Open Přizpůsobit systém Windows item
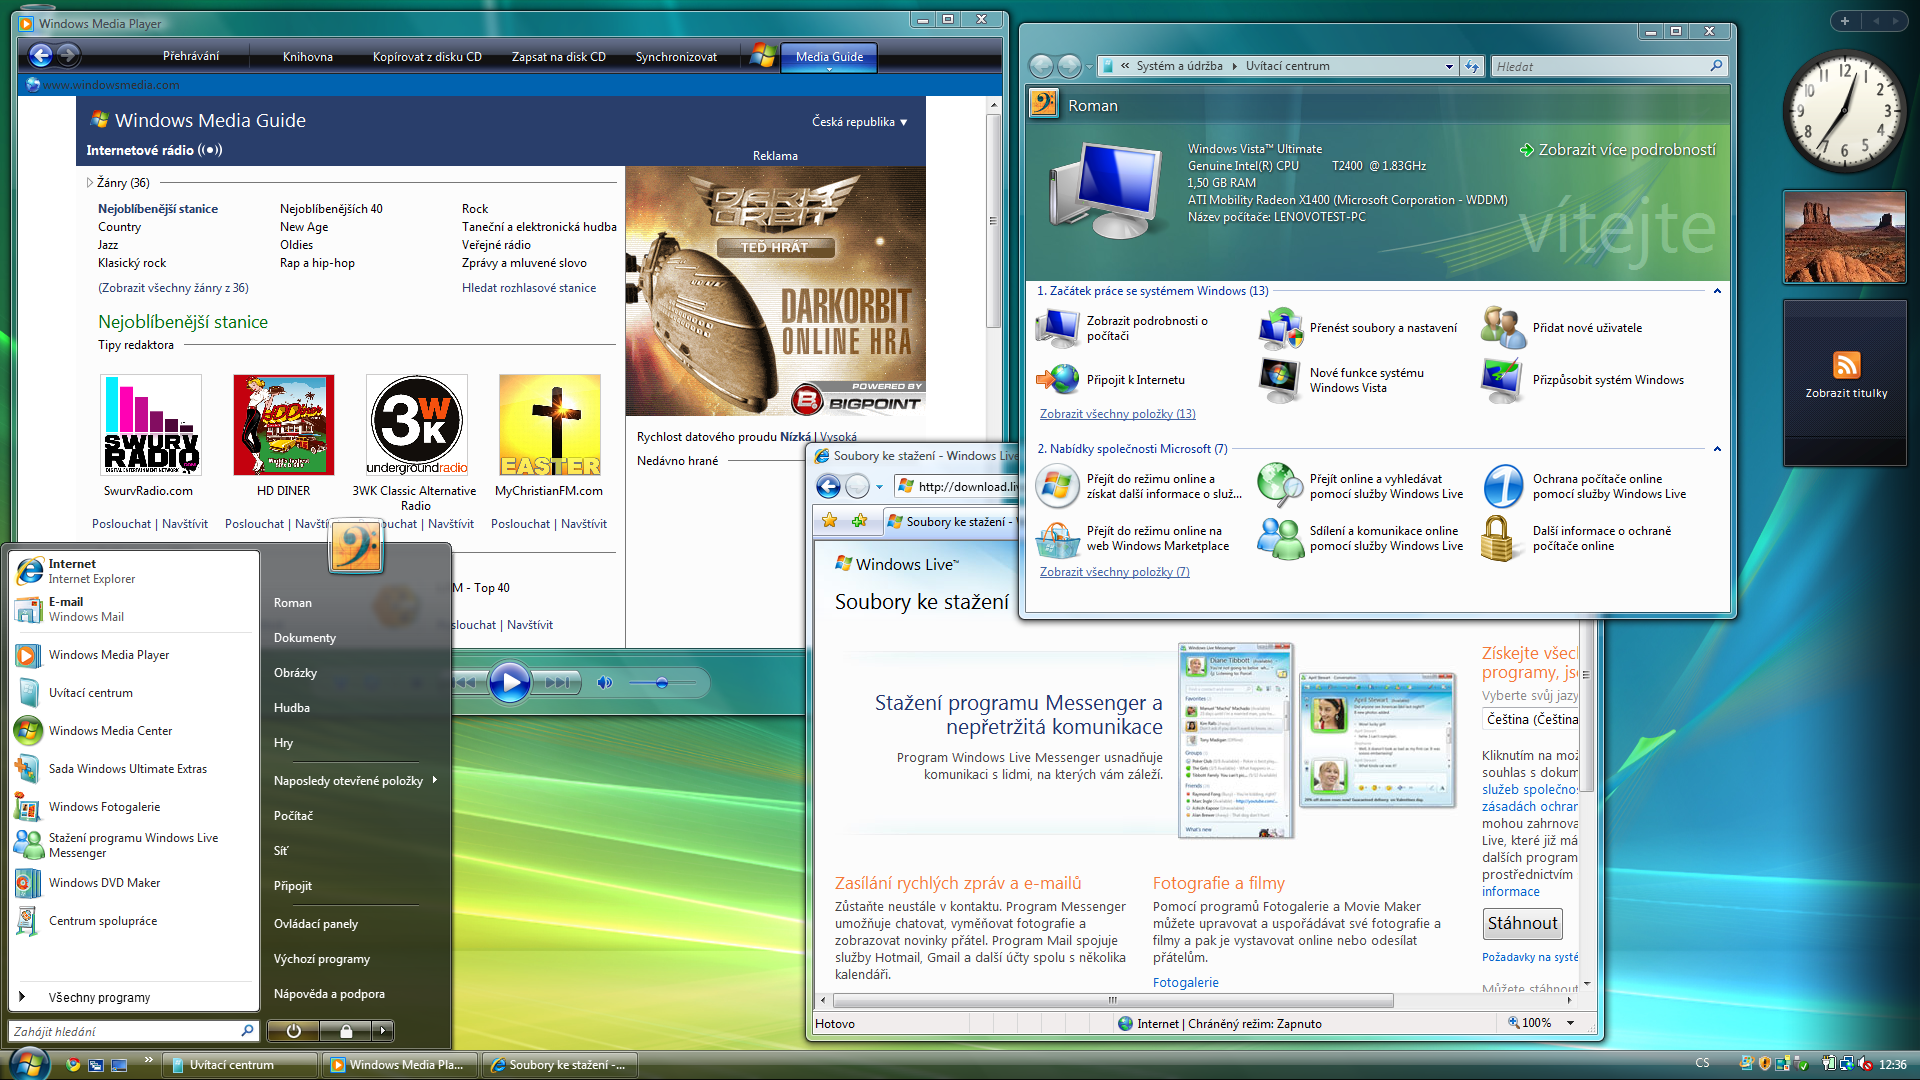 click(1583, 380)
